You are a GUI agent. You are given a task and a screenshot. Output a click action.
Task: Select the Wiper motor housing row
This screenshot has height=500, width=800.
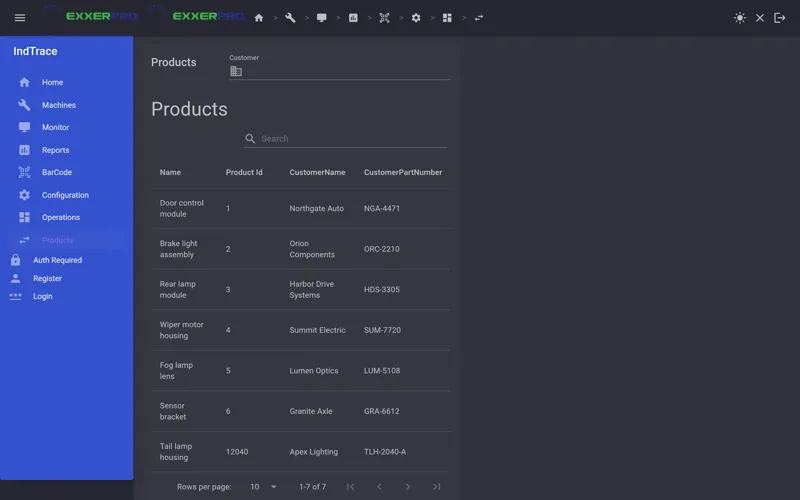tap(302, 330)
